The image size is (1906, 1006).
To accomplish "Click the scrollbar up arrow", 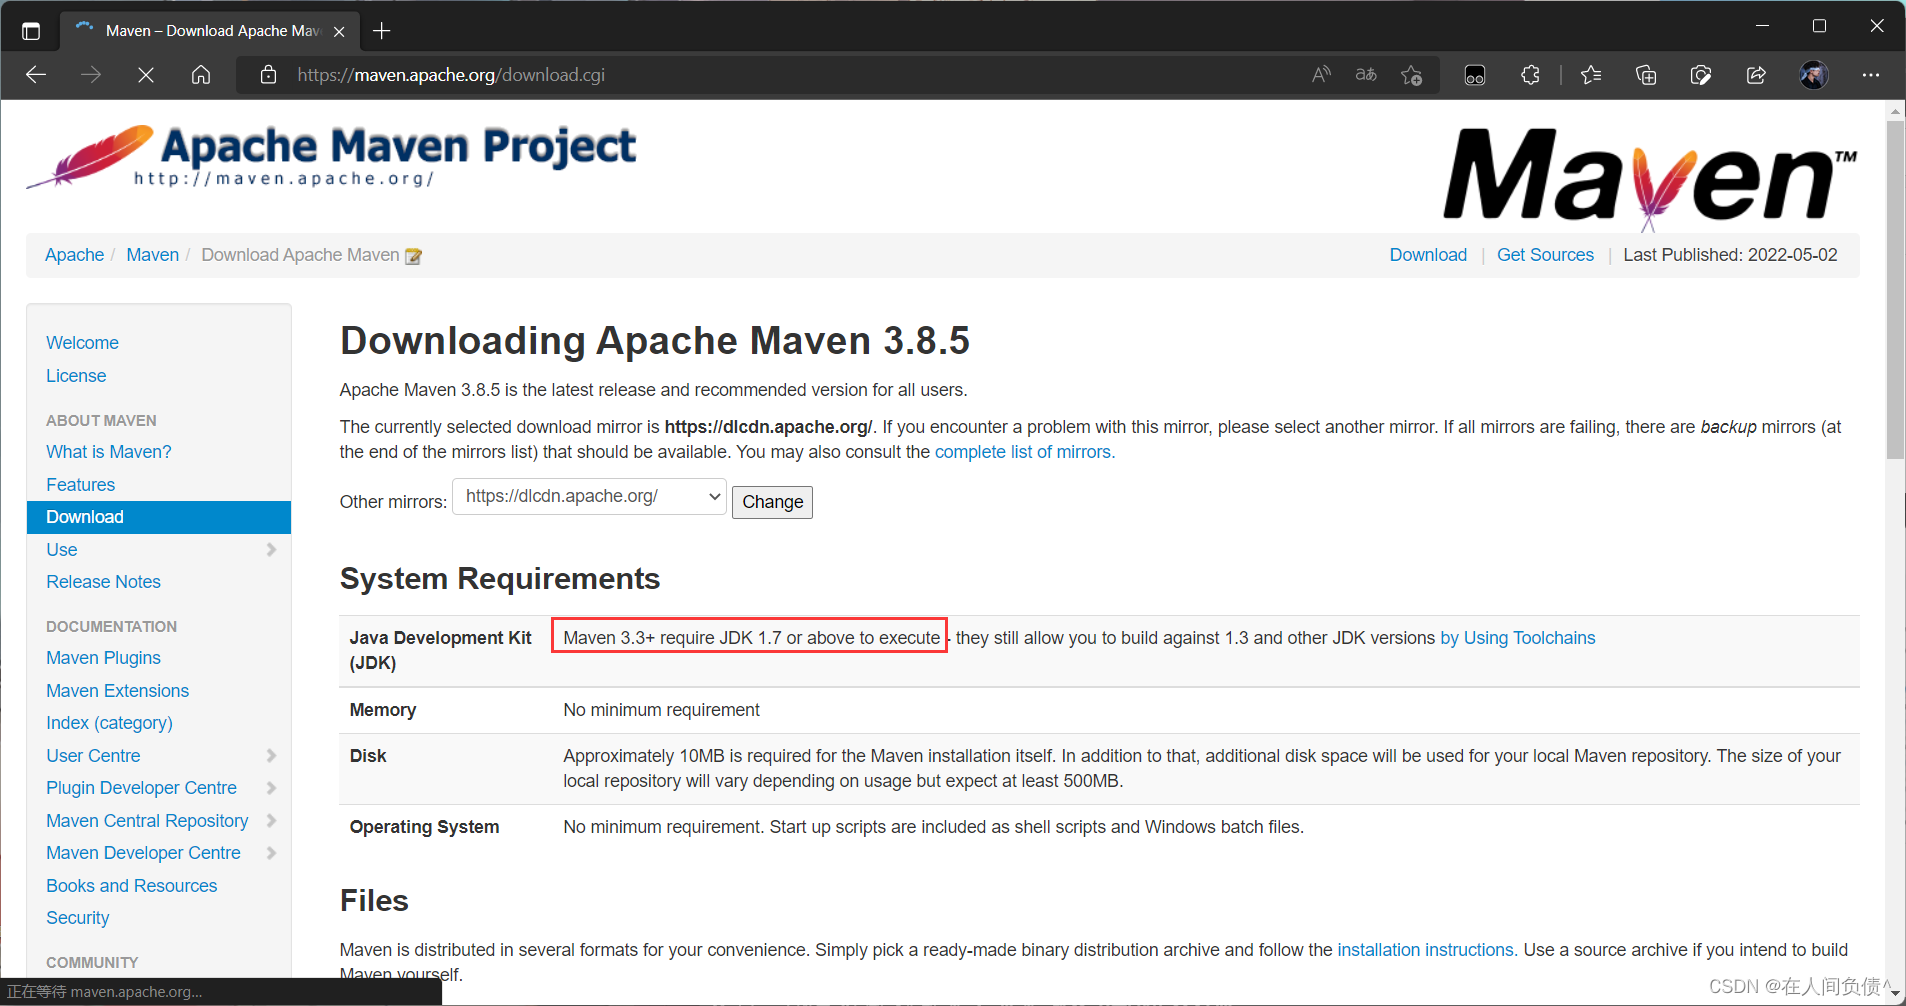I will tap(1895, 110).
